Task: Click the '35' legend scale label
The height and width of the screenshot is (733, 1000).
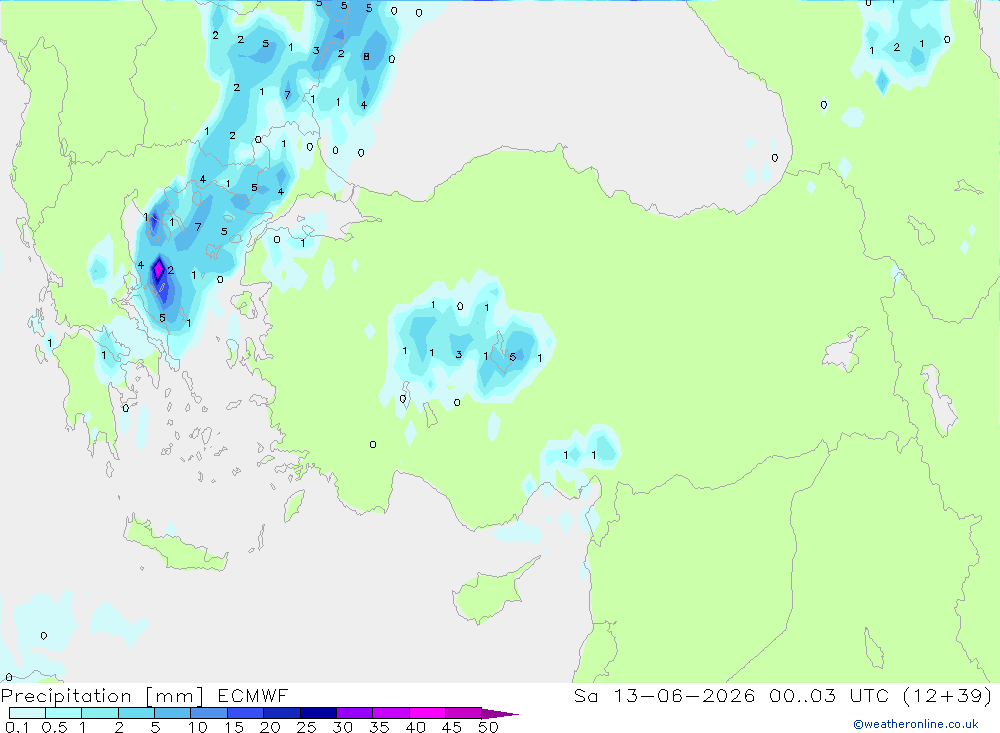Action: click(379, 727)
